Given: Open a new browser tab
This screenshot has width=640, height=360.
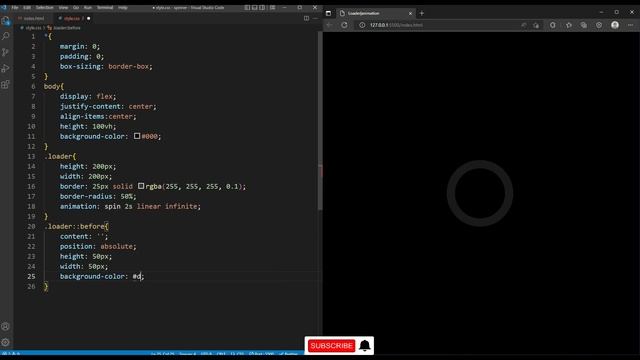Looking at the screenshot, I should (x=422, y=13).
